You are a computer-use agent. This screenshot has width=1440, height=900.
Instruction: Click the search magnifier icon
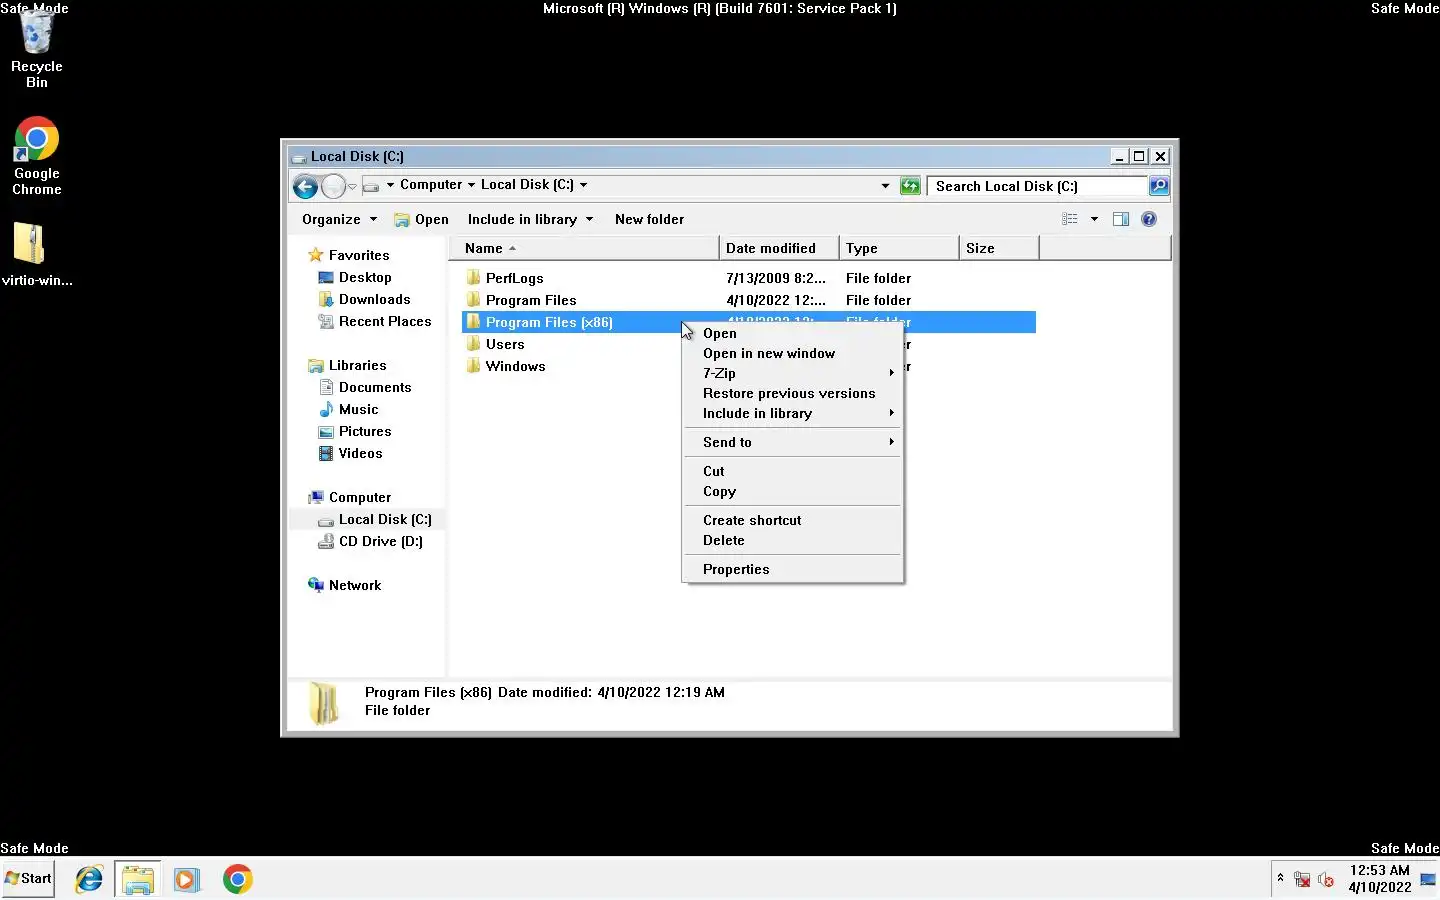tap(1158, 186)
